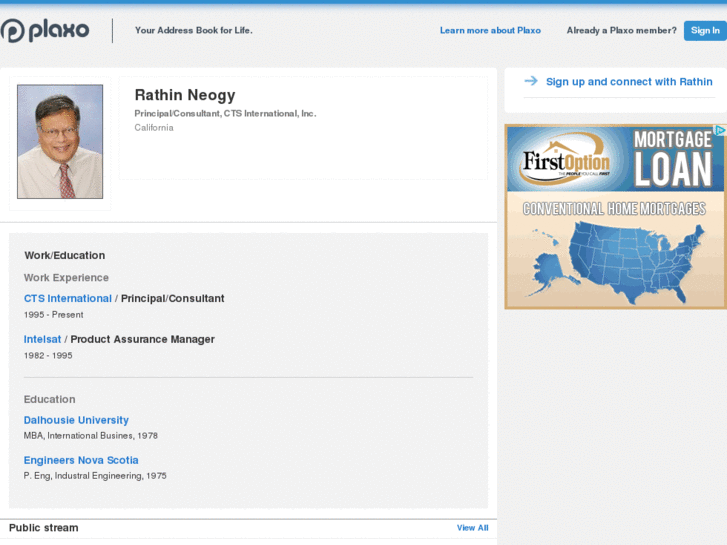Viewport: 727px width, 545px height.
Task: Click the AdChoices icon on the mortgage ad
Action: click(720, 131)
